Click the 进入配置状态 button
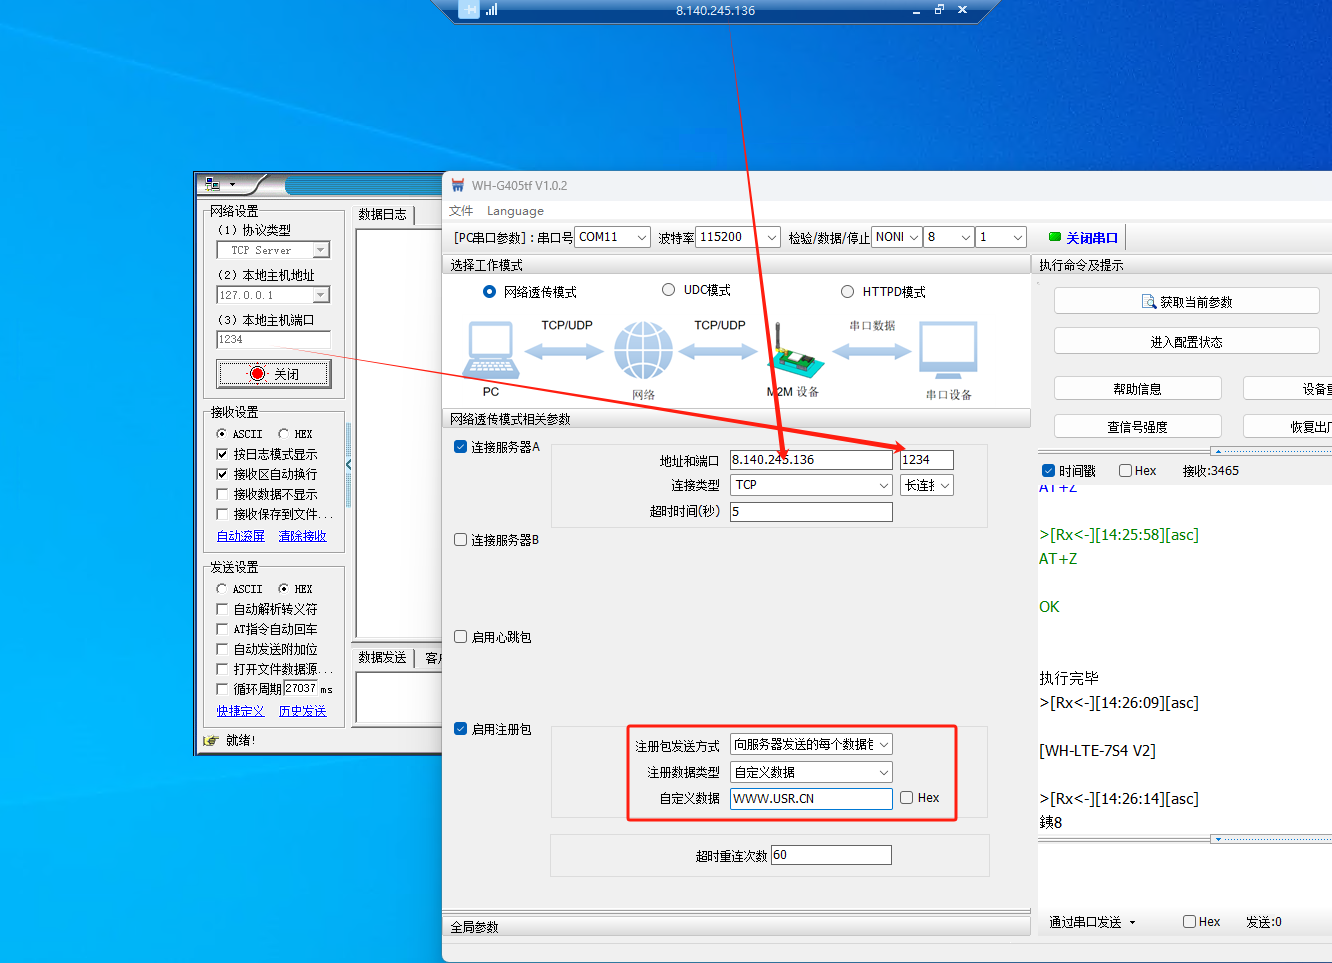Image resolution: width=1332 pixels, height=963 pixels. [1187, 341]
